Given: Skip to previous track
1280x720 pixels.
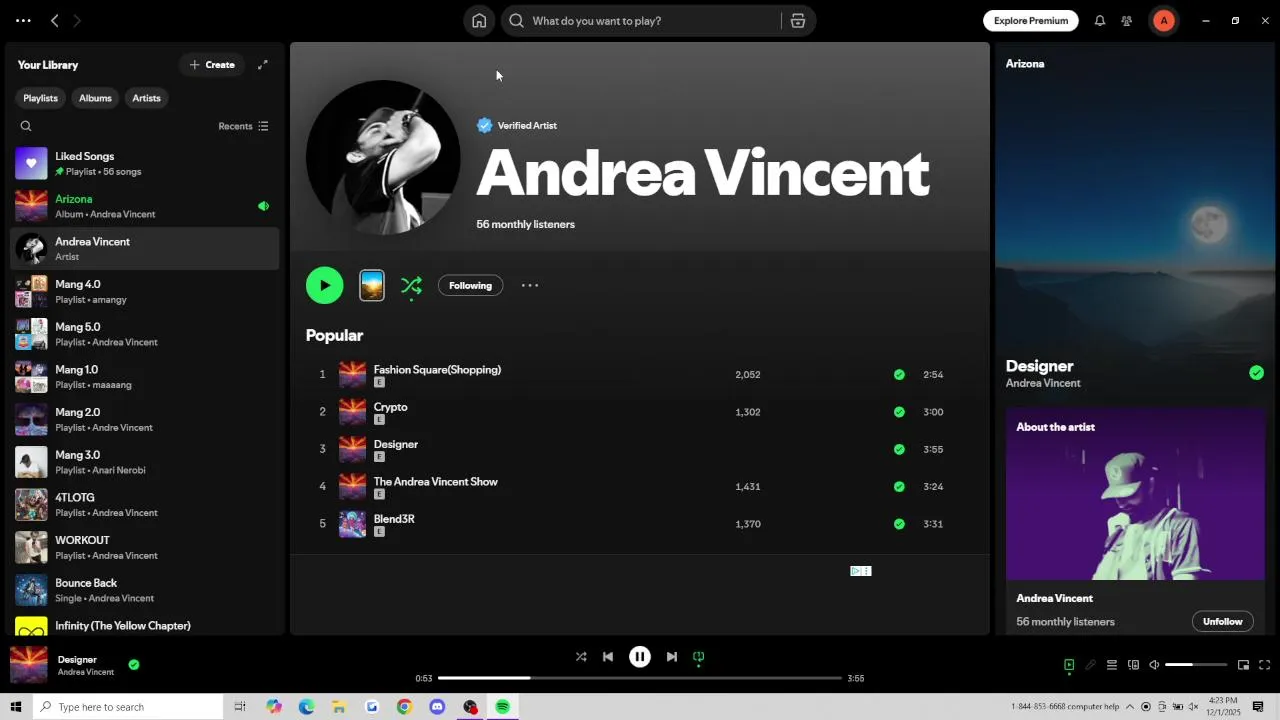Looking at the screenshot, I should click(x=608, y=657).
